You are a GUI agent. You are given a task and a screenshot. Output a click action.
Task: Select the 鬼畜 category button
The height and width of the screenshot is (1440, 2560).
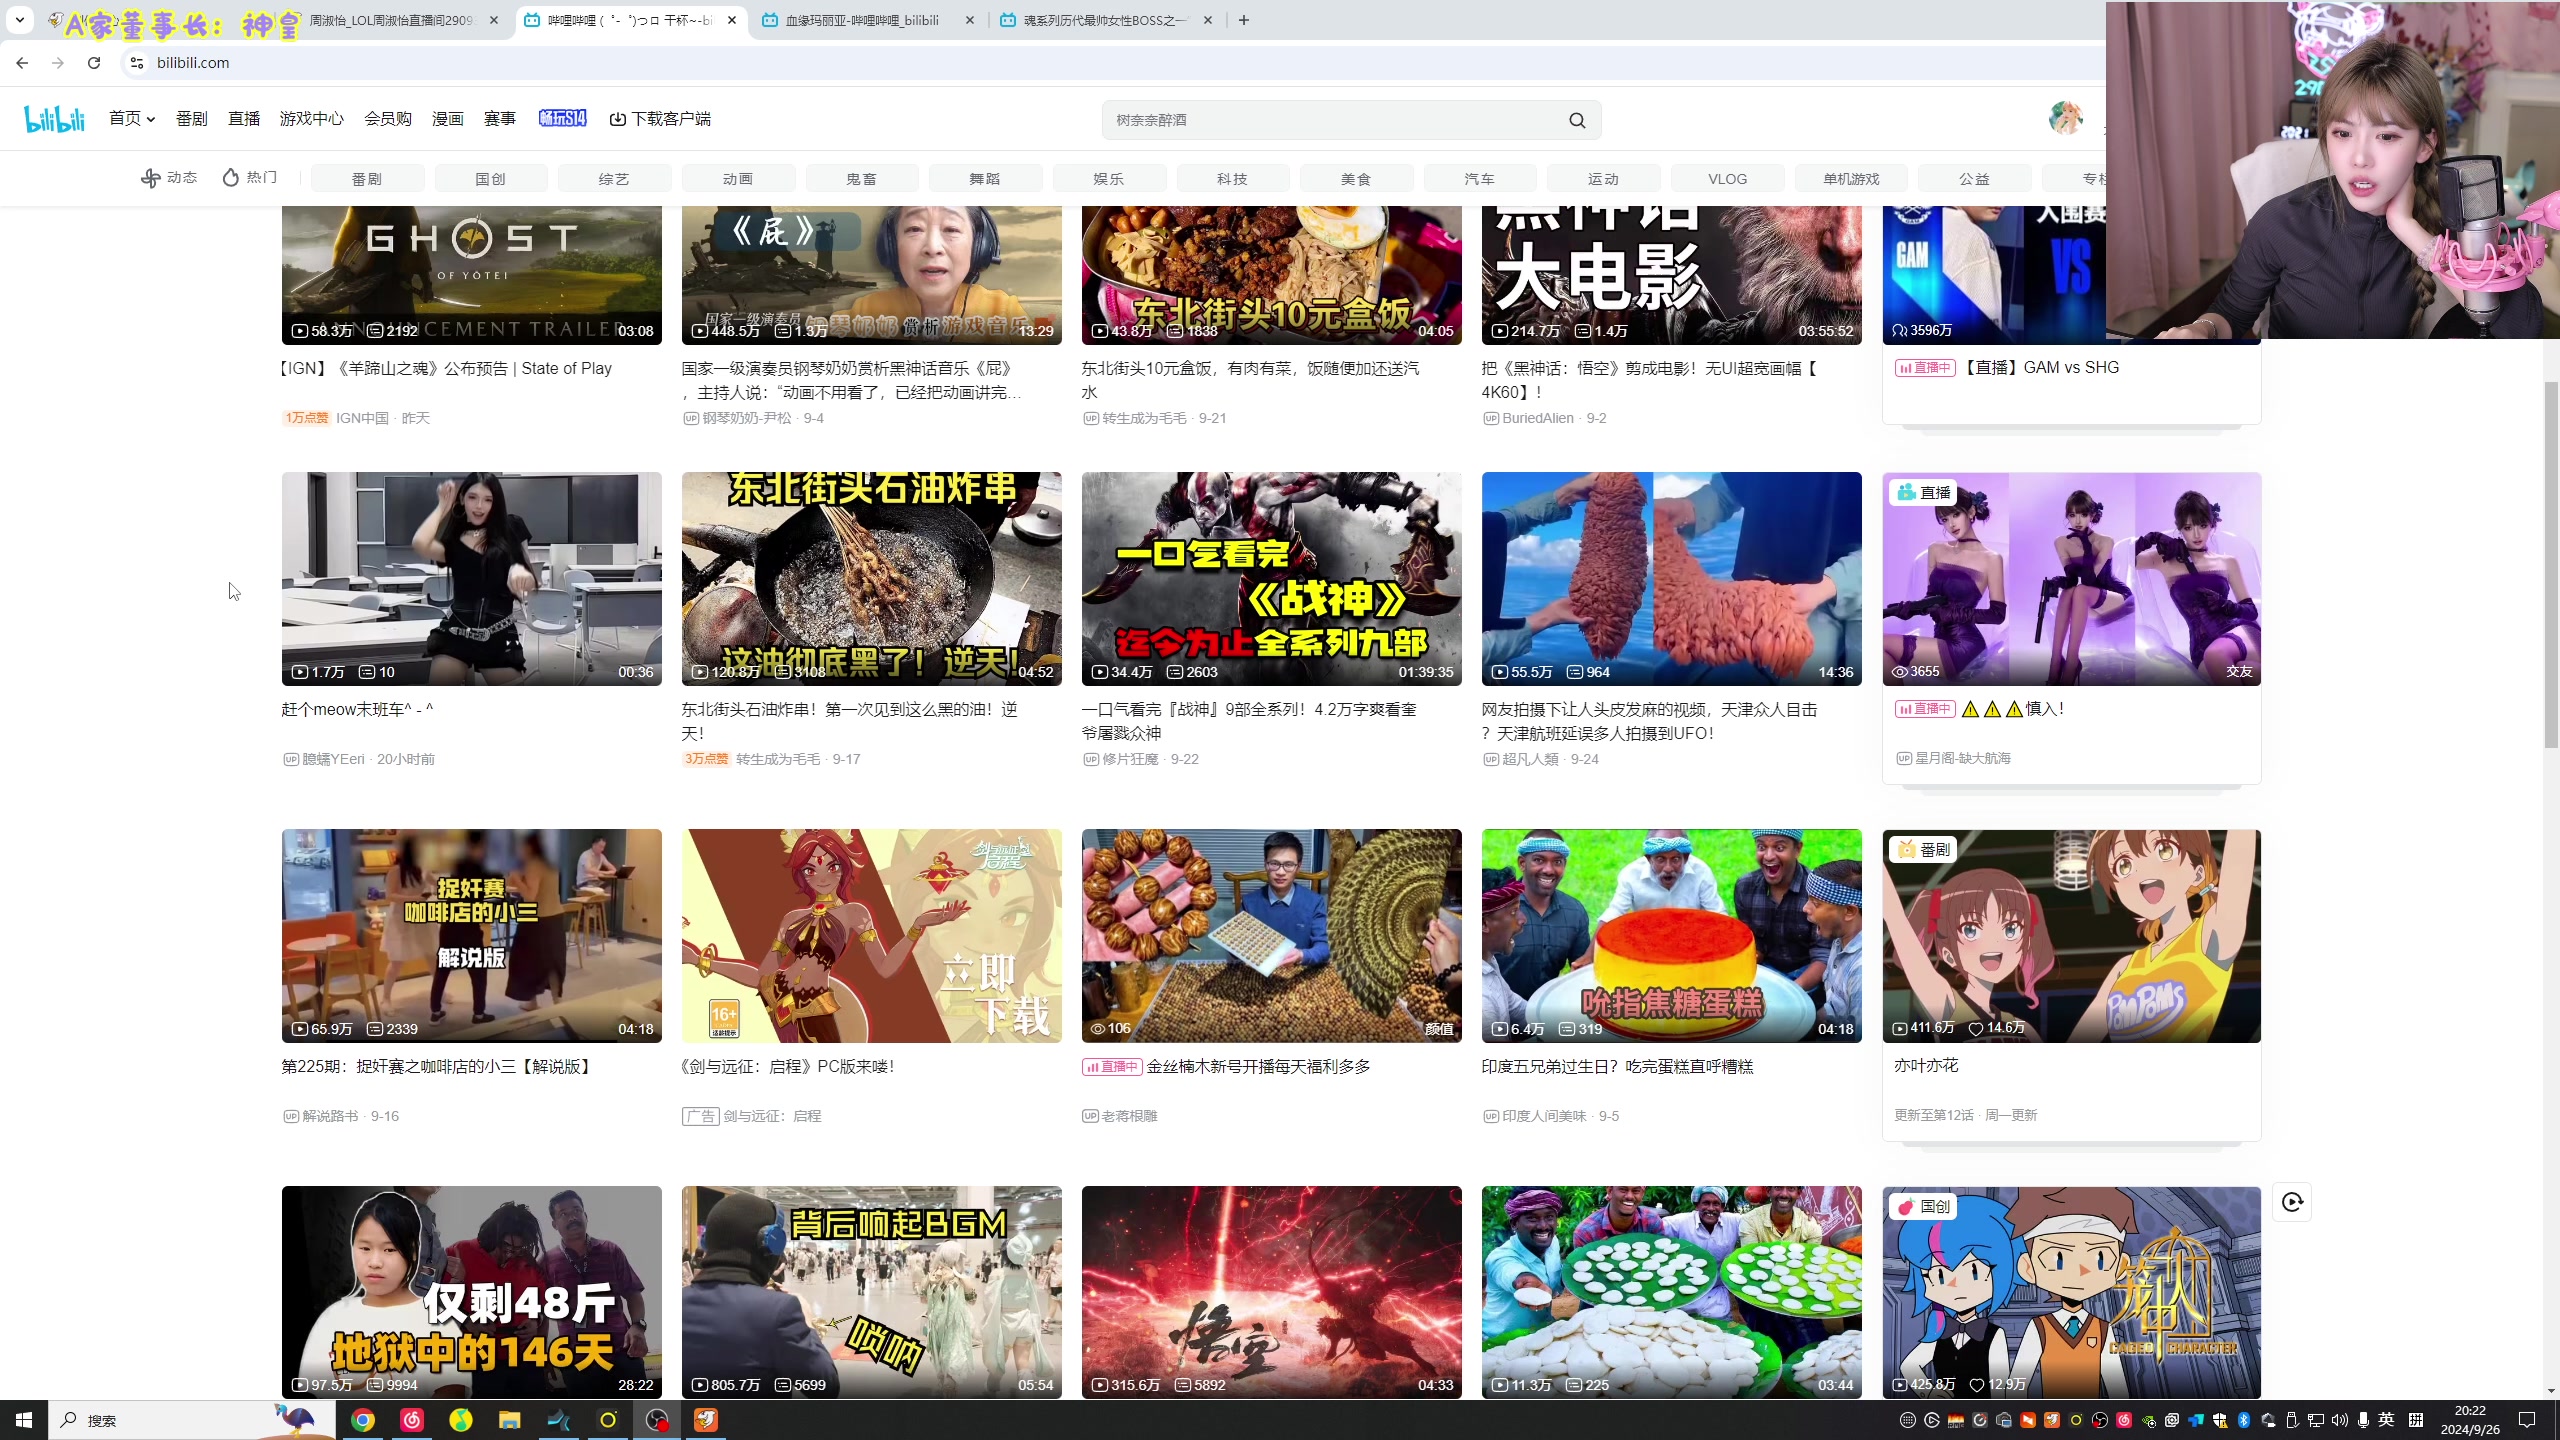(x=862, y=179)
